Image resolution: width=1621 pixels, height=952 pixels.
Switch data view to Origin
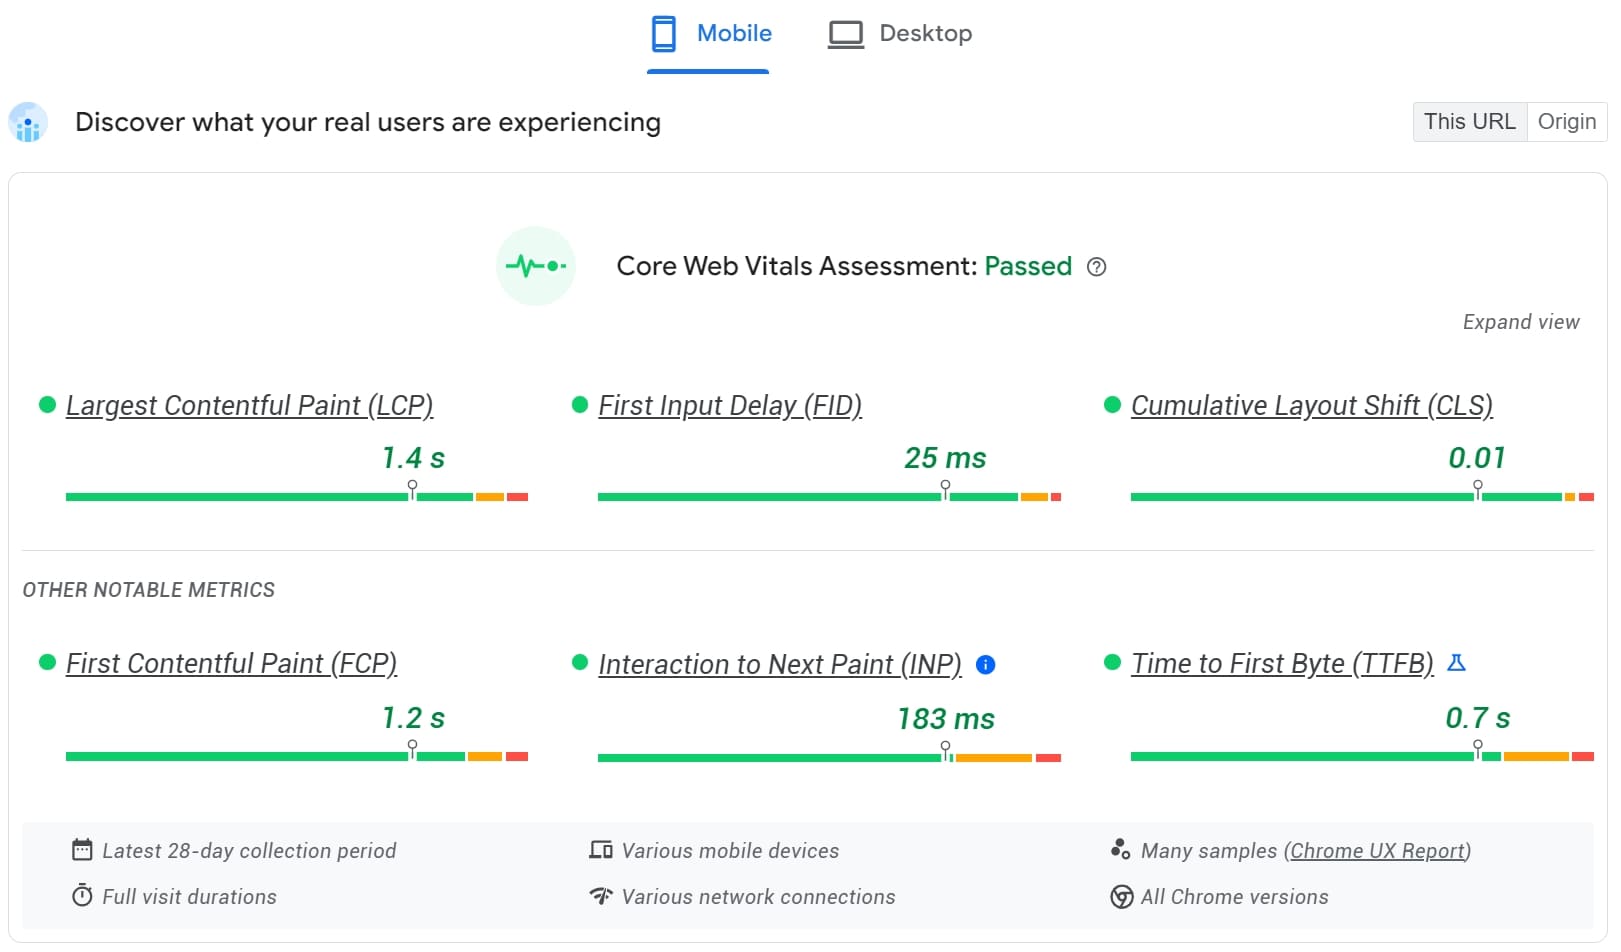tap(1566, 121)
